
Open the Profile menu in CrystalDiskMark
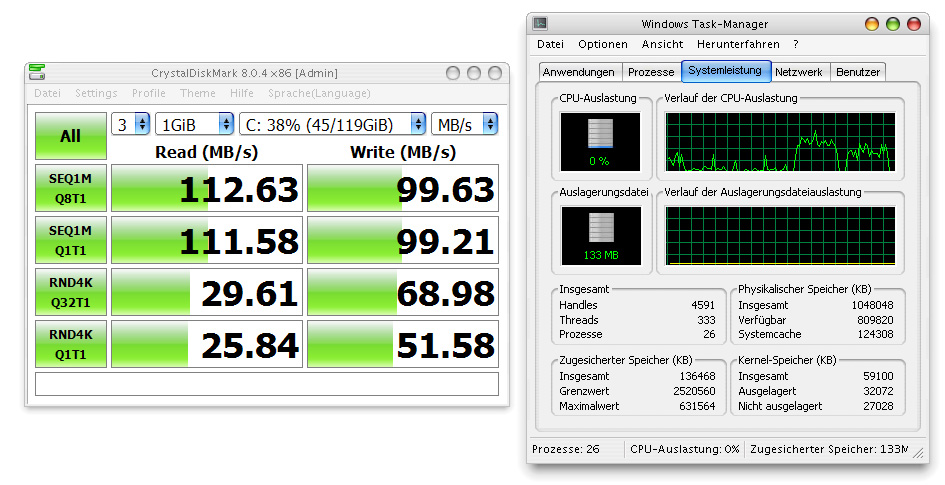[148, 93]
